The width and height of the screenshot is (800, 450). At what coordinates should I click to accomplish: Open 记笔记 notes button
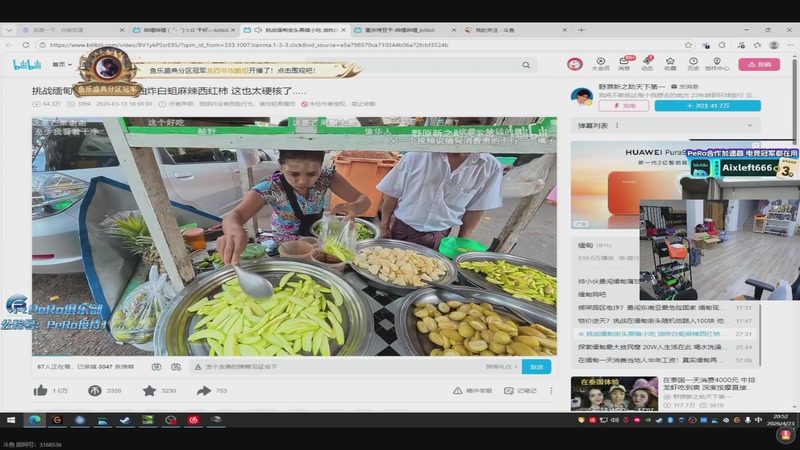tap(520, 391)
